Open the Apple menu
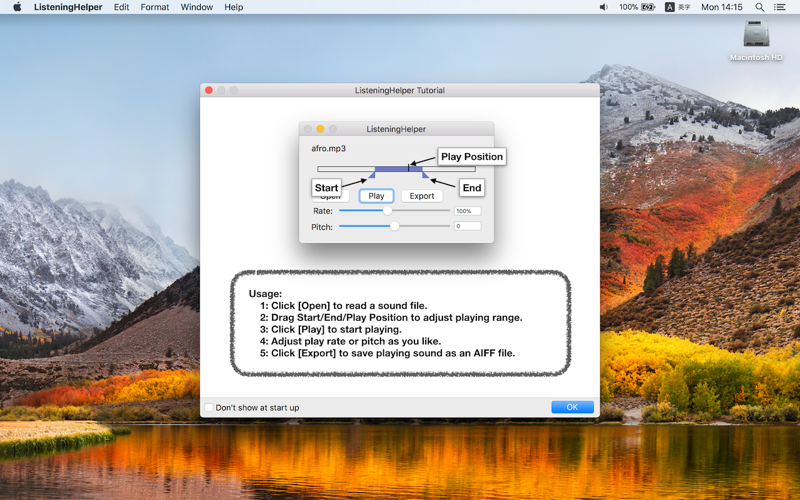800x500 pixels. [17, 7]
